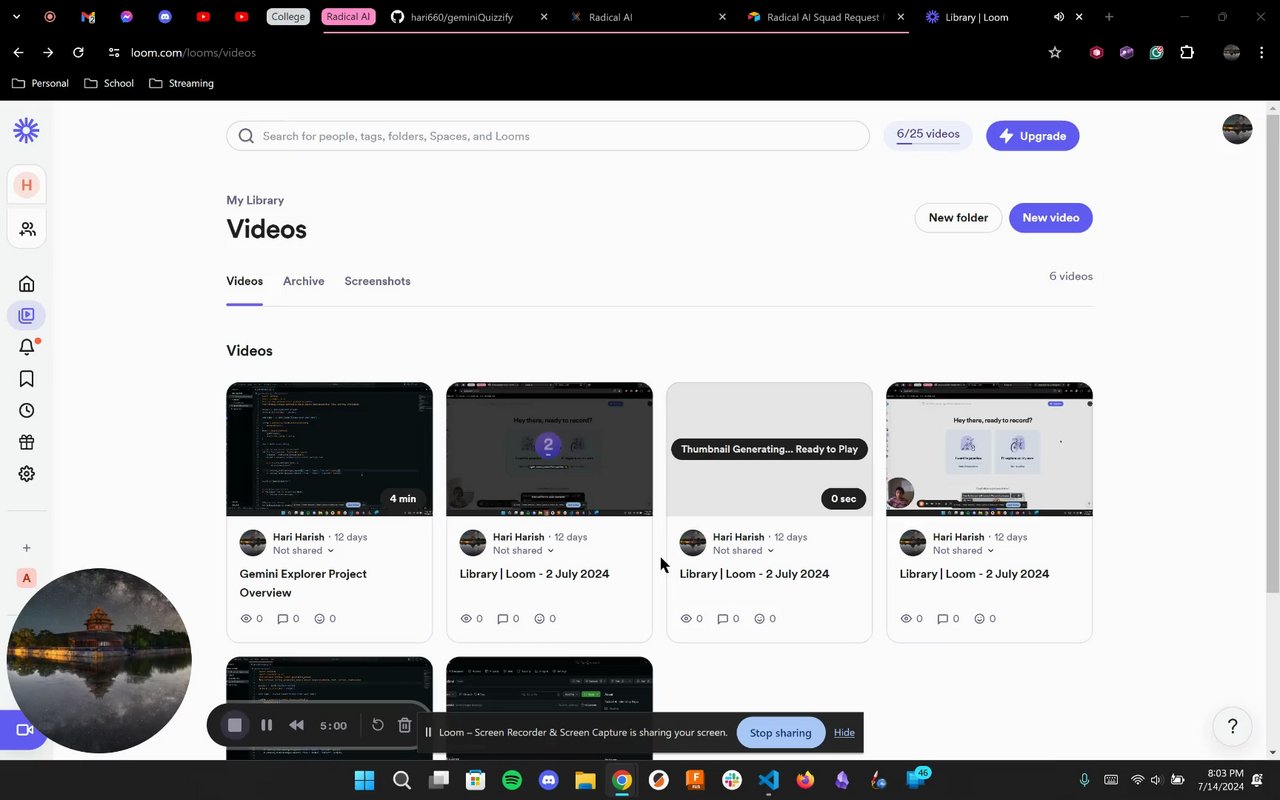Click the reactions smiley on Gemini Explorer video
1280x800 pixels.
320,619
